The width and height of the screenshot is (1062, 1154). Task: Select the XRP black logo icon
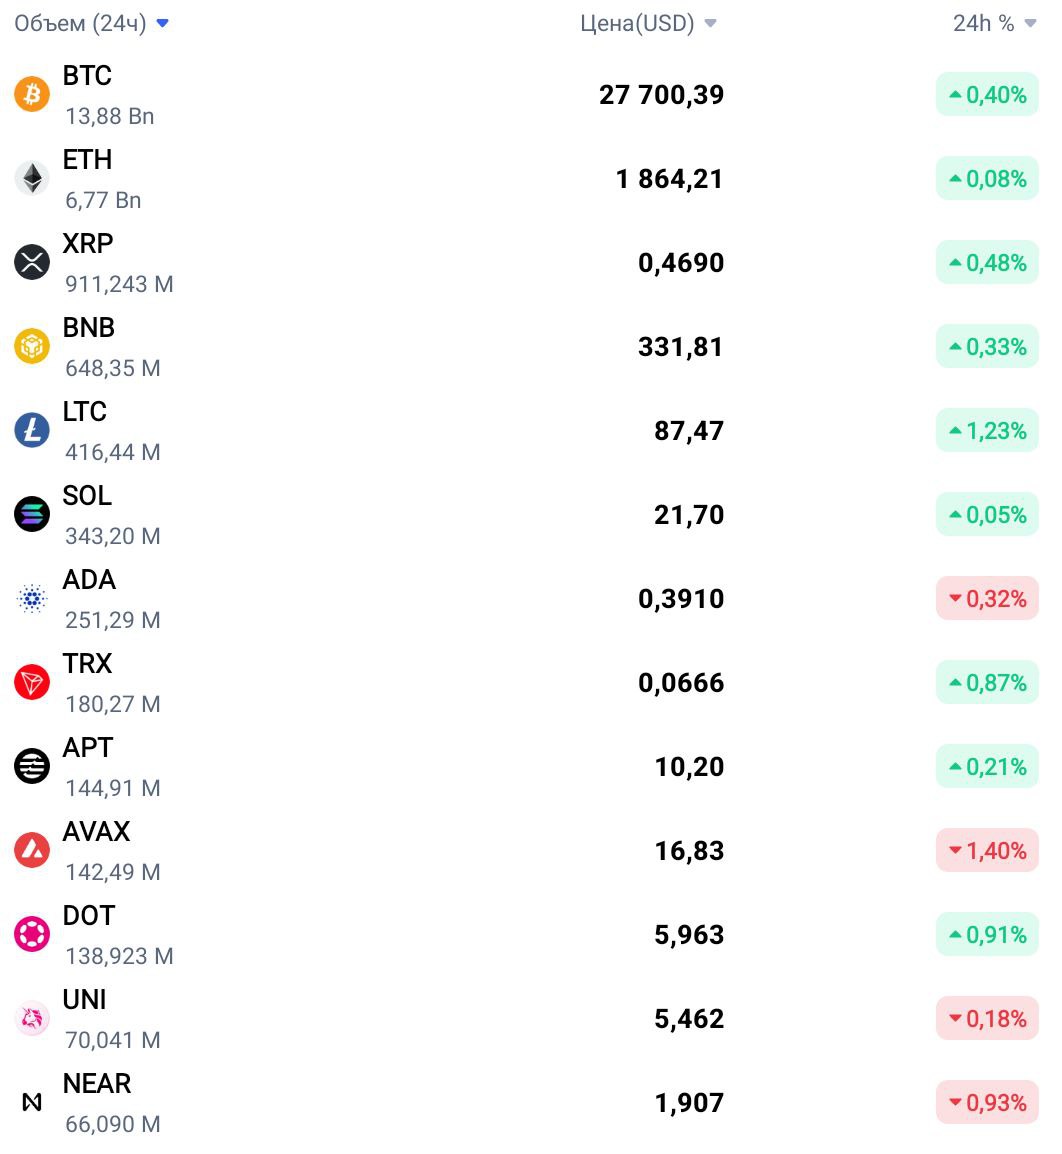pyautogui.click(x=32, y=262)
